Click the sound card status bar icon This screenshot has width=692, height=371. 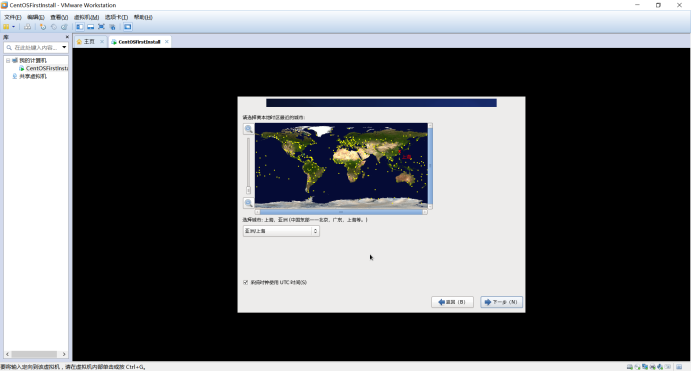point(660,367)
